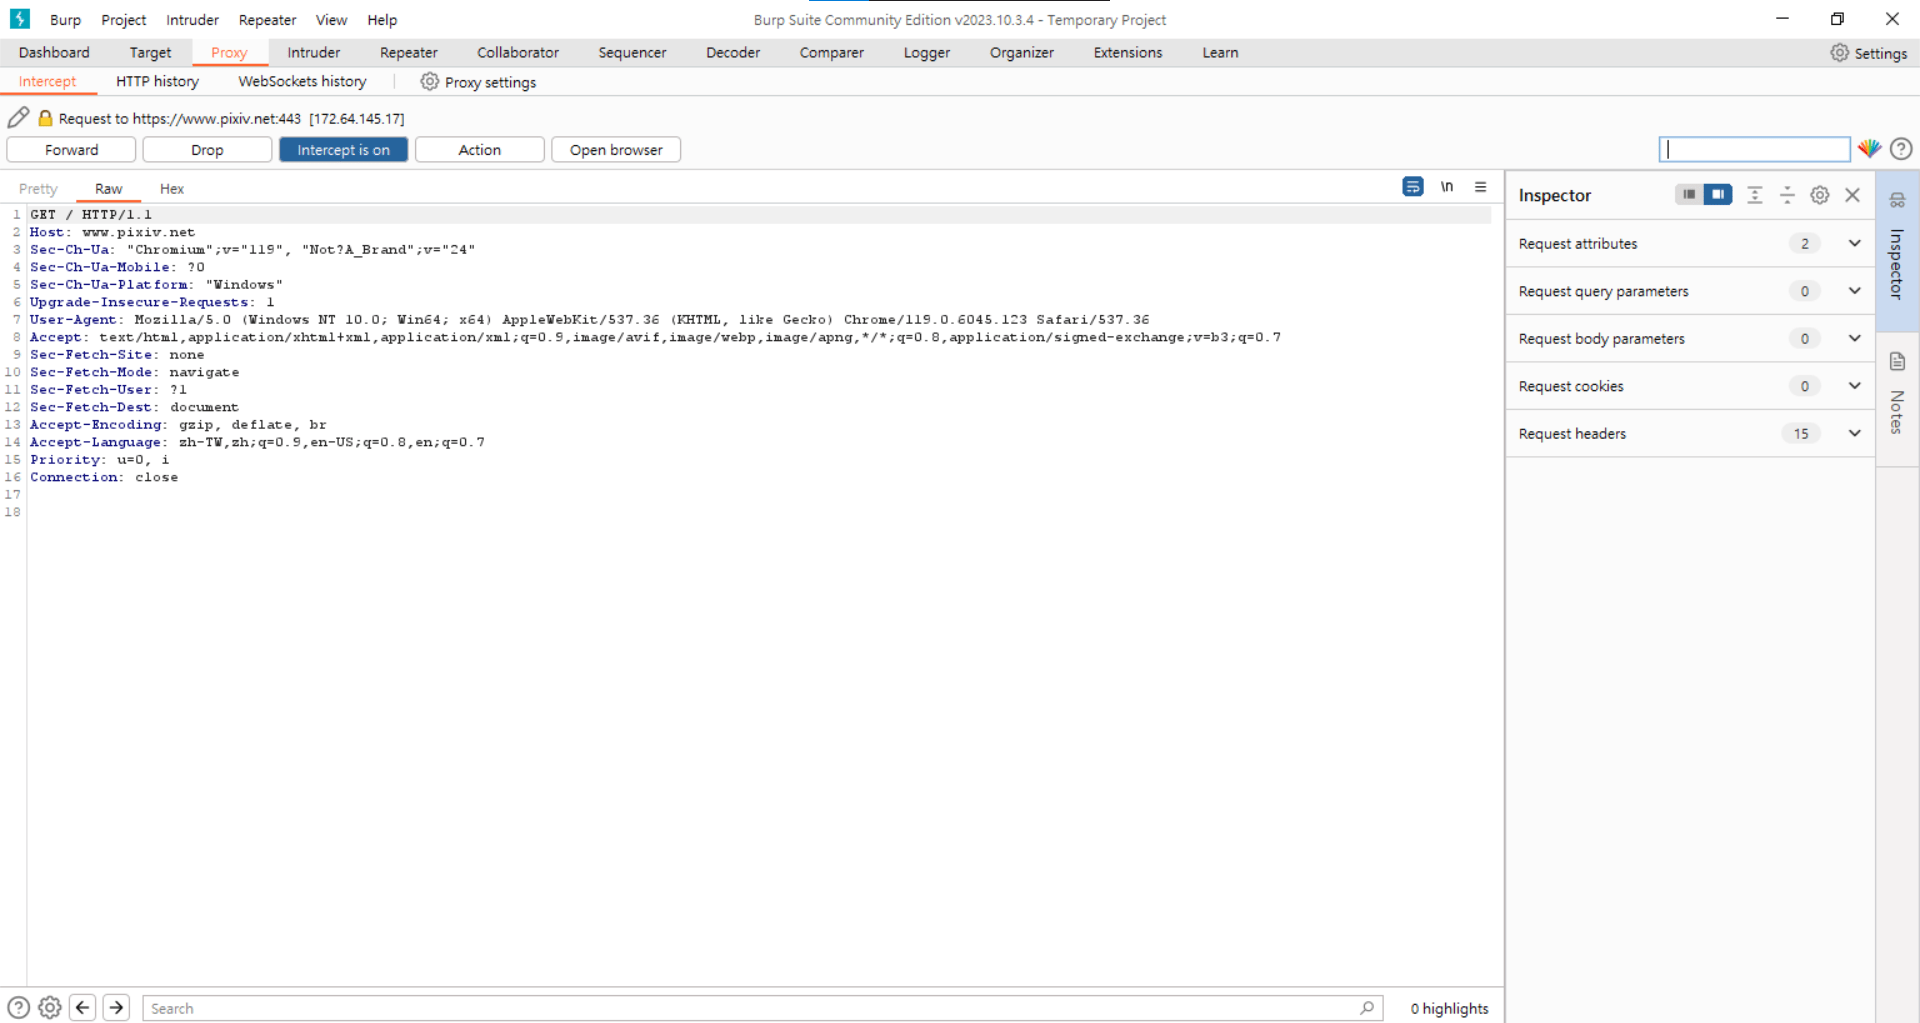Click the HTTPS padlock icon
1920x1023 pixels.
click(x=45, y=118)
